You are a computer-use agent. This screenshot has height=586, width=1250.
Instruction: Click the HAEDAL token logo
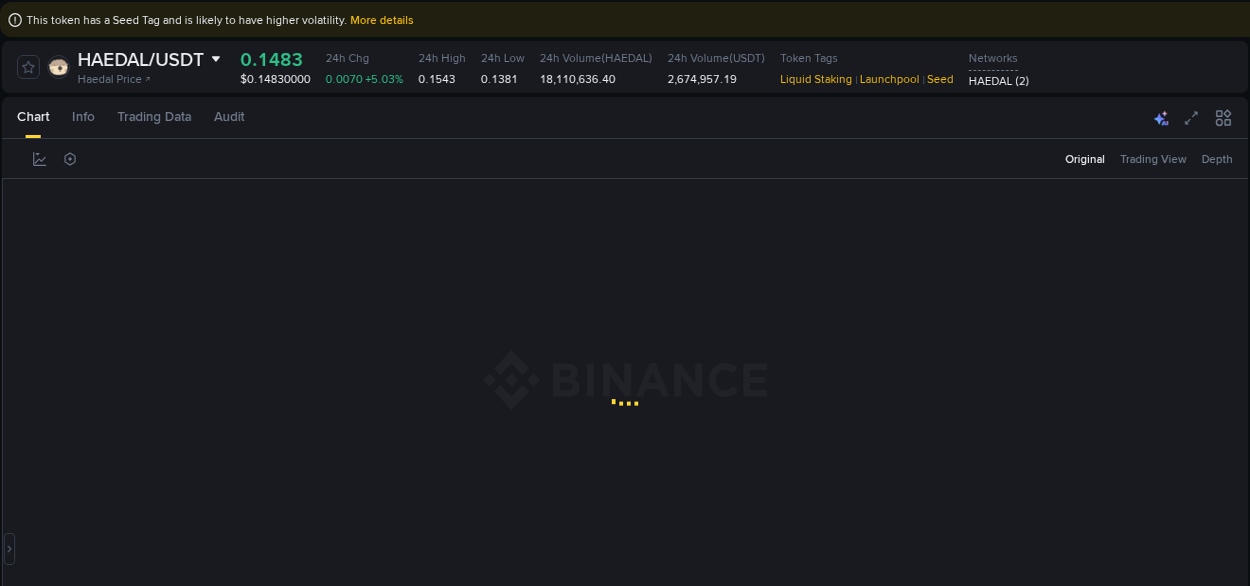click(58, 66)
